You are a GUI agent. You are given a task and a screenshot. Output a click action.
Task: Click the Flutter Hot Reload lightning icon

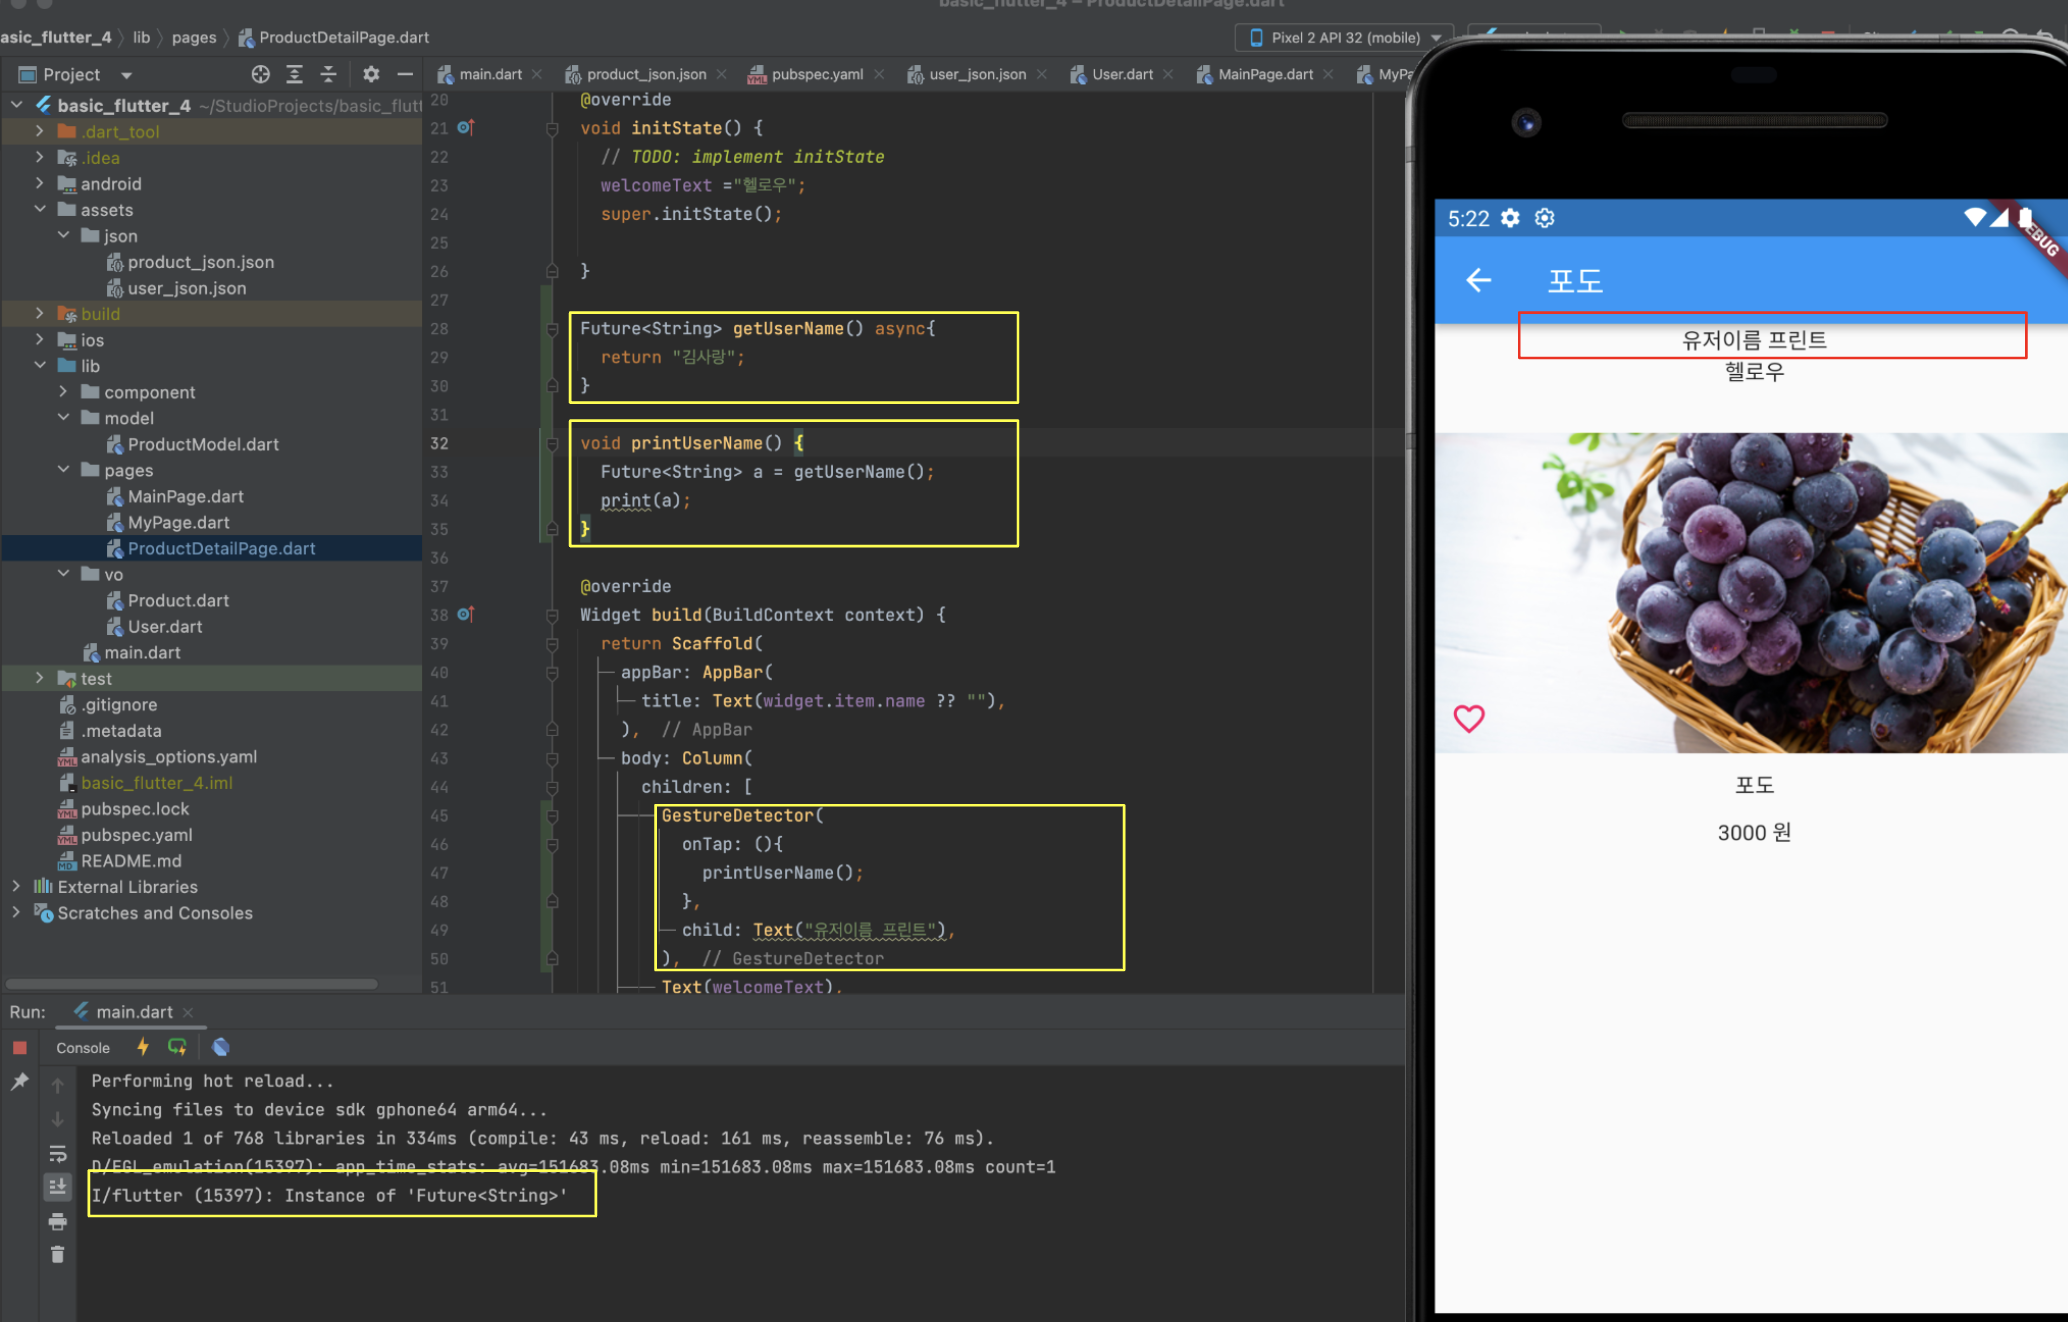(x=143, y=1047)
